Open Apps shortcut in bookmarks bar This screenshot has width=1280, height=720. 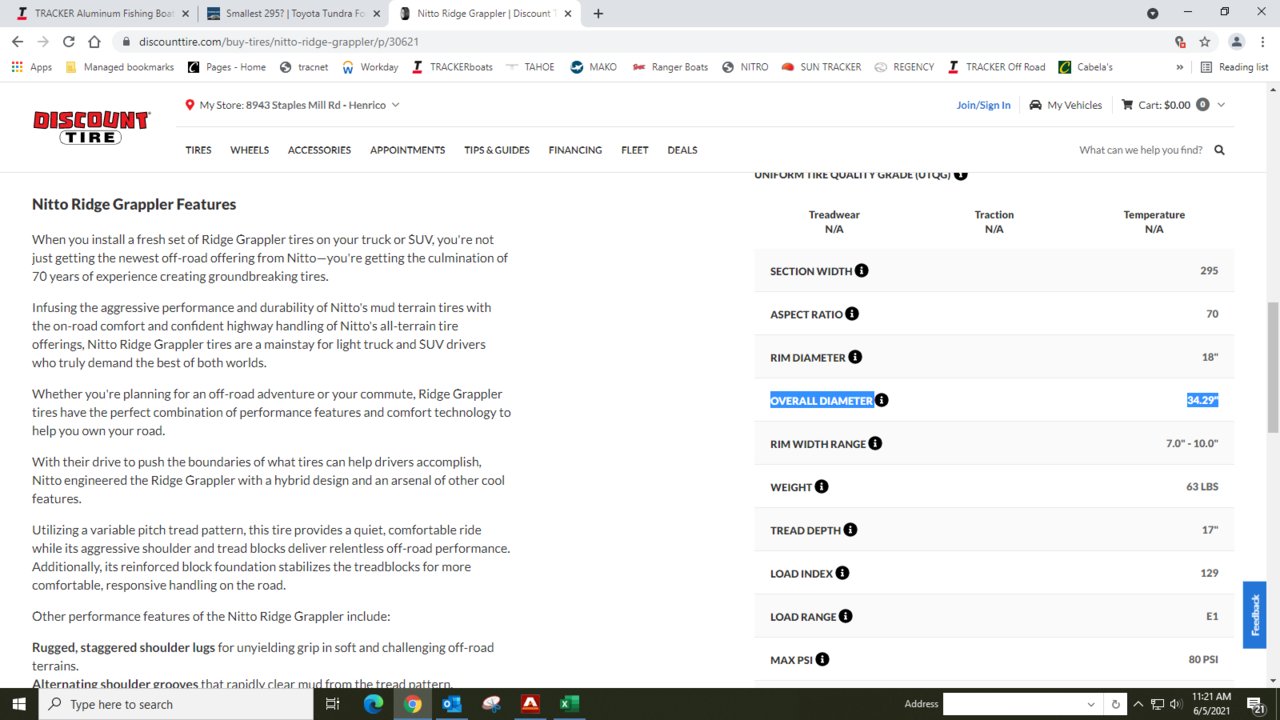(x=32, y=67)
